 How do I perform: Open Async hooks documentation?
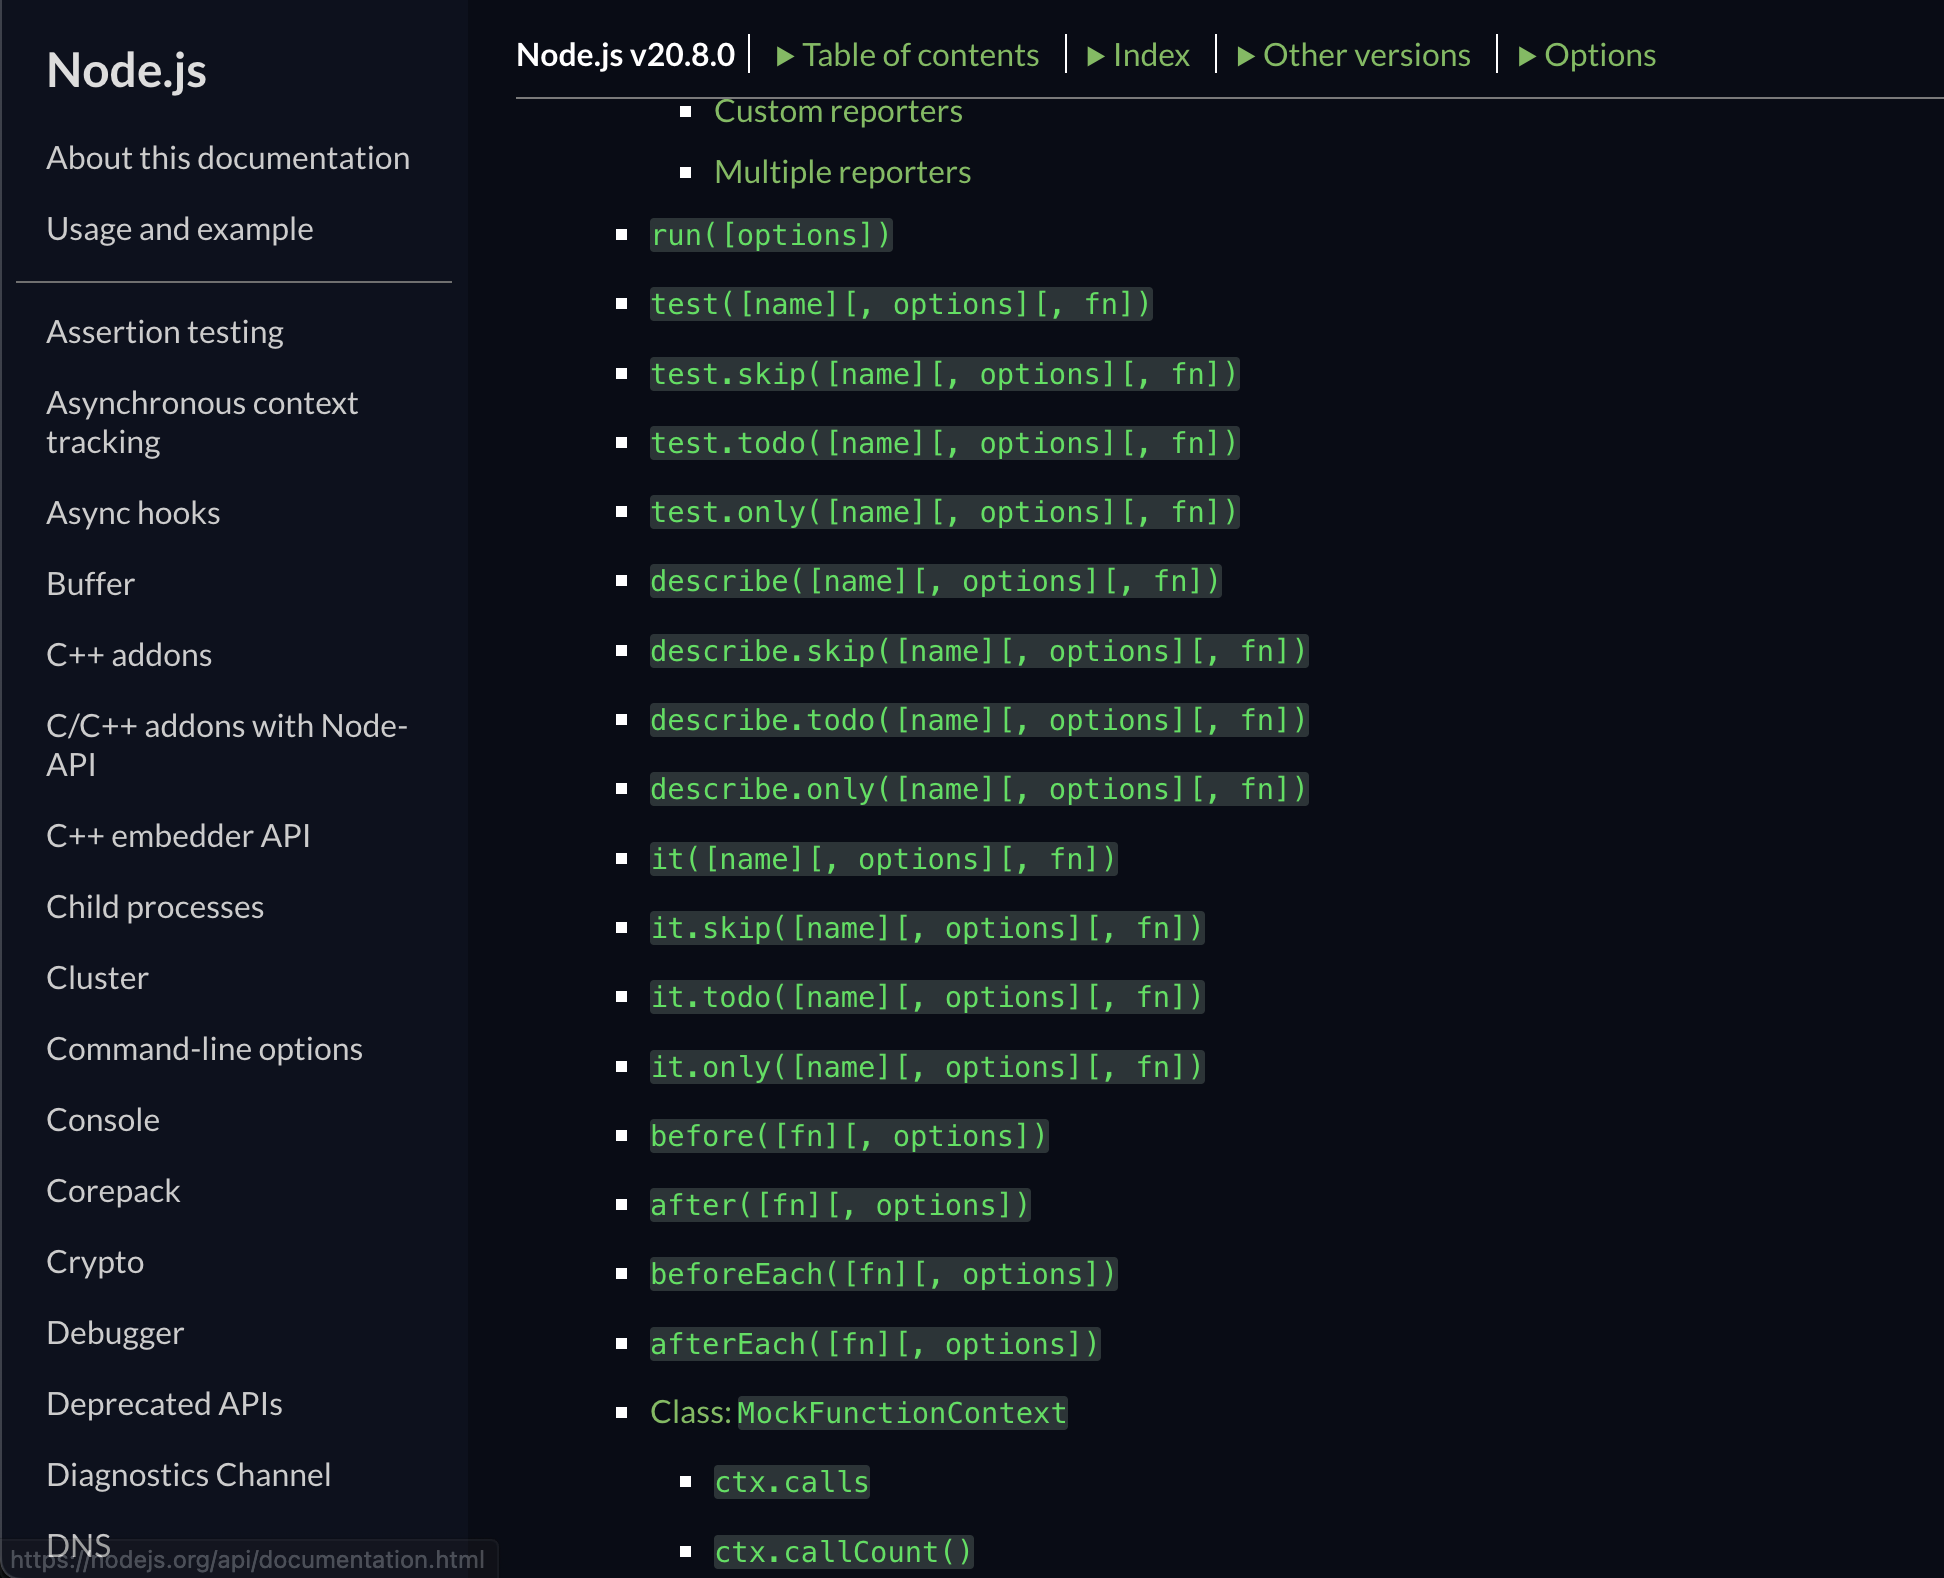(133, 513)
